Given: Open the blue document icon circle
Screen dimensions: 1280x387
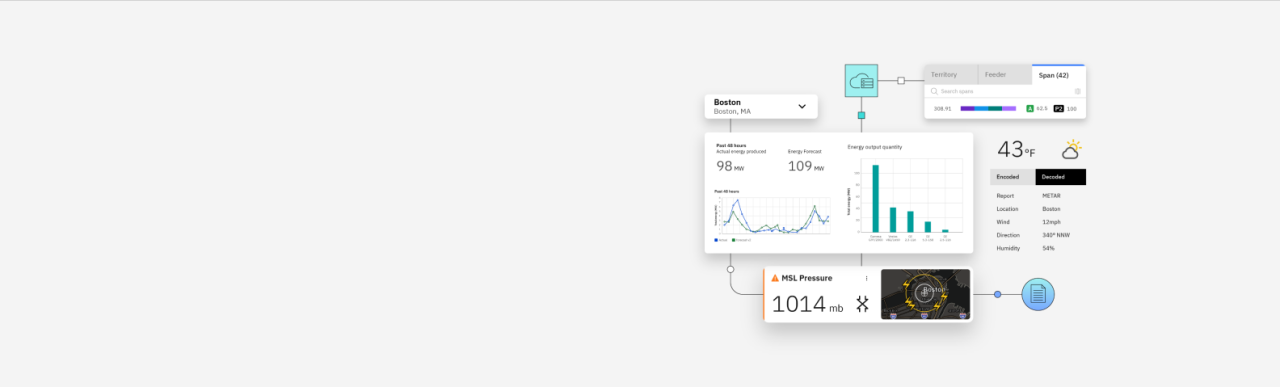Looking at the screenshot, I should click(1038, 294).
